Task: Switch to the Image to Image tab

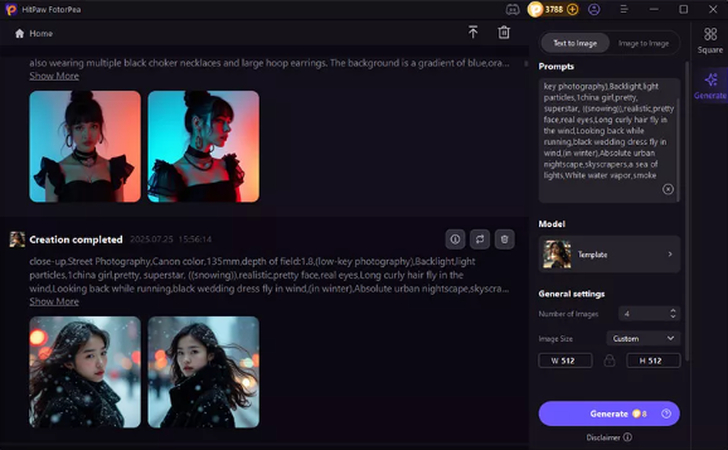Action: (x=644, y=43)
